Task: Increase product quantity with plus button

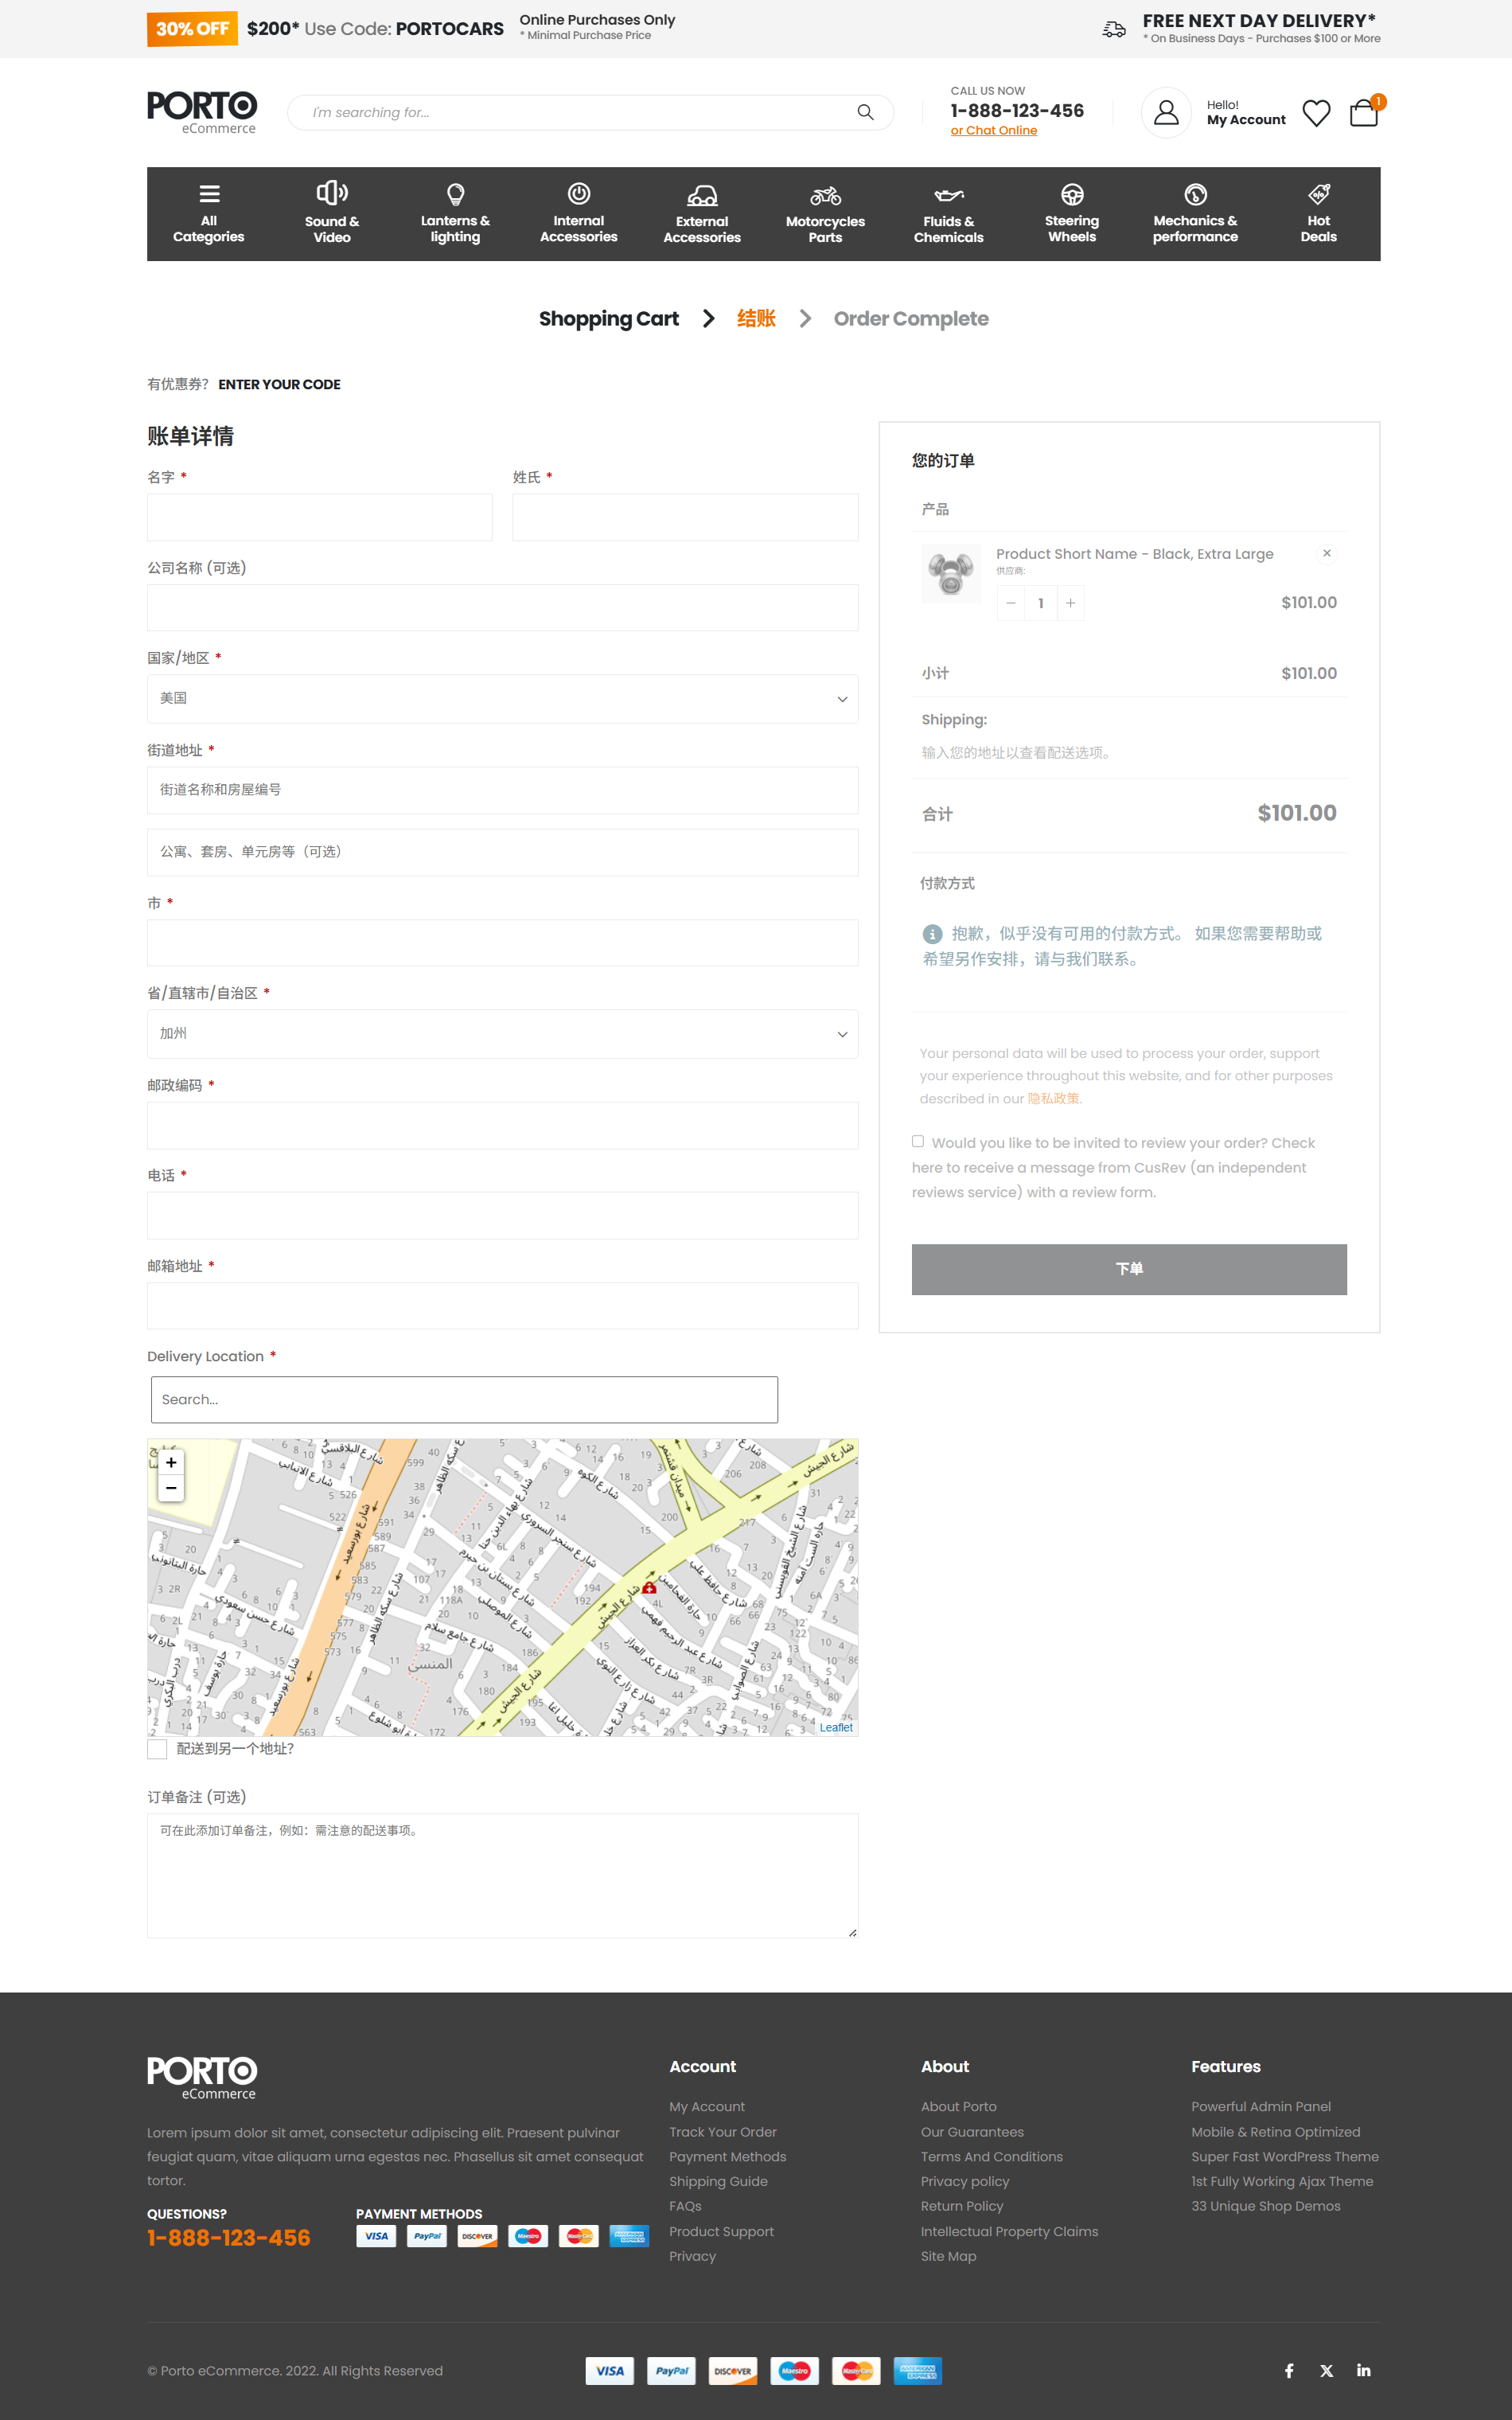Action: (x=1071, y=603)
